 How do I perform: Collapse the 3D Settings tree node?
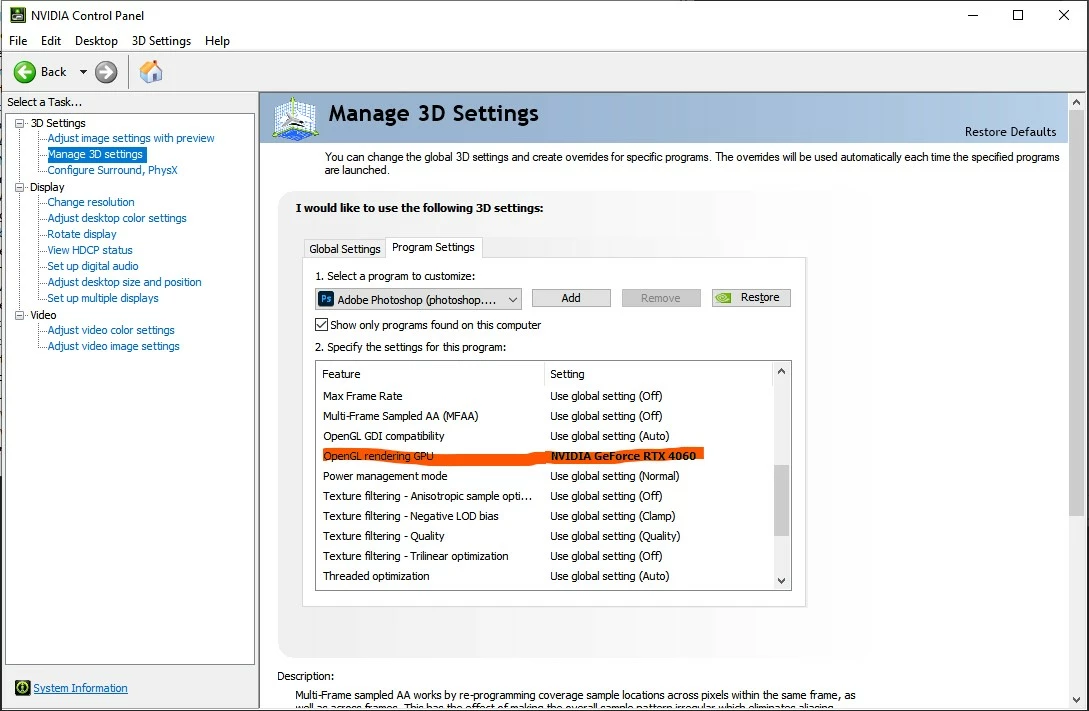coord(19,123)
